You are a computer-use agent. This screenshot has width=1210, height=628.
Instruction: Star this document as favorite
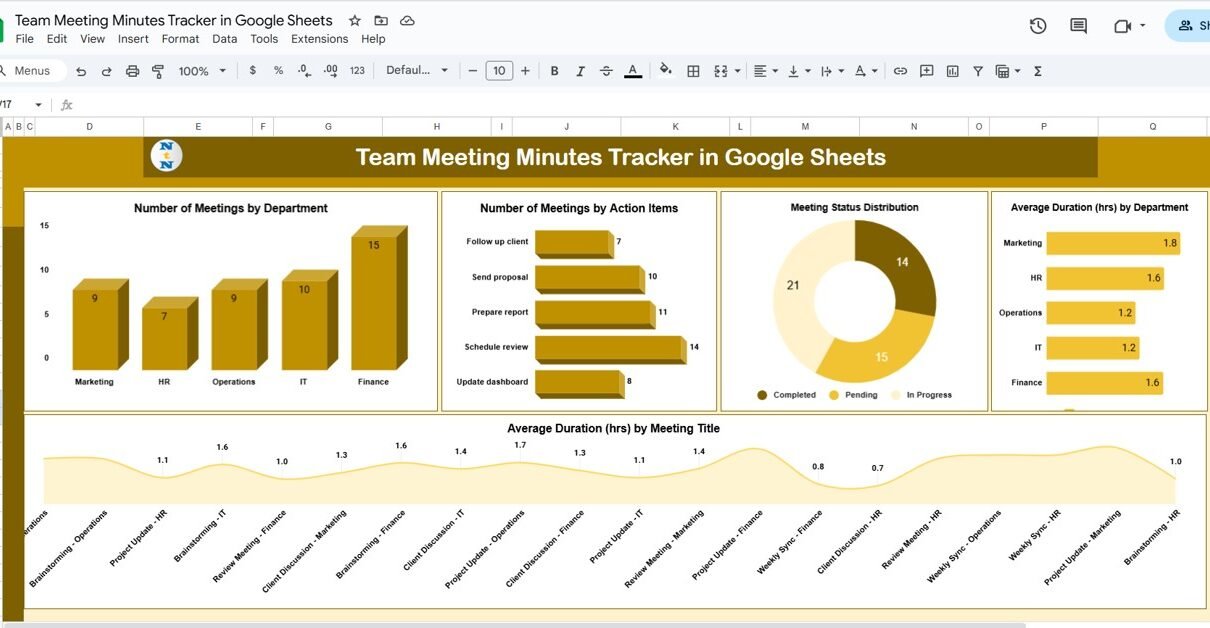coord(354,20)
